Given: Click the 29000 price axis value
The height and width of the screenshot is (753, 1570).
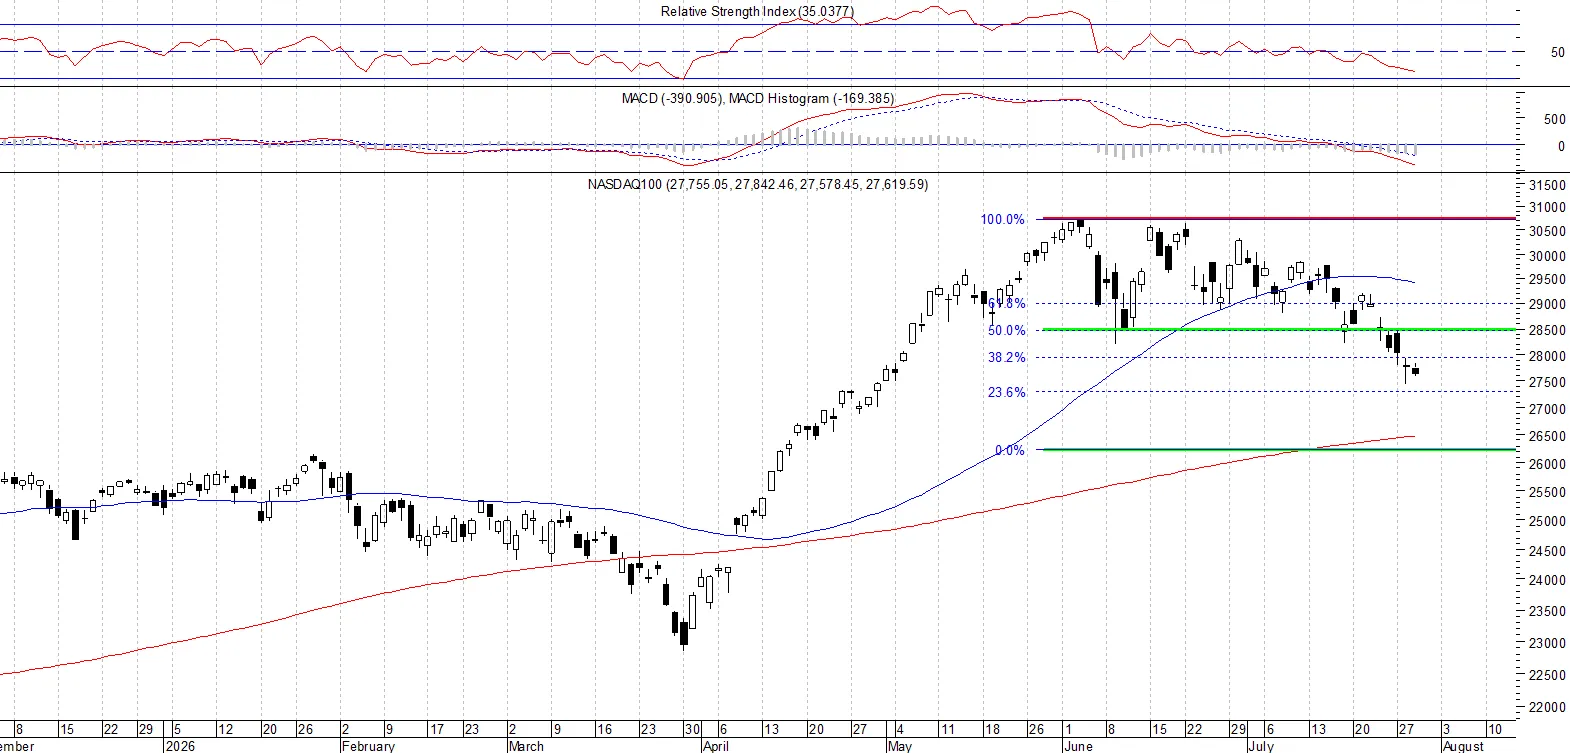Looking at the screenshot, I should coord(1547,305).
